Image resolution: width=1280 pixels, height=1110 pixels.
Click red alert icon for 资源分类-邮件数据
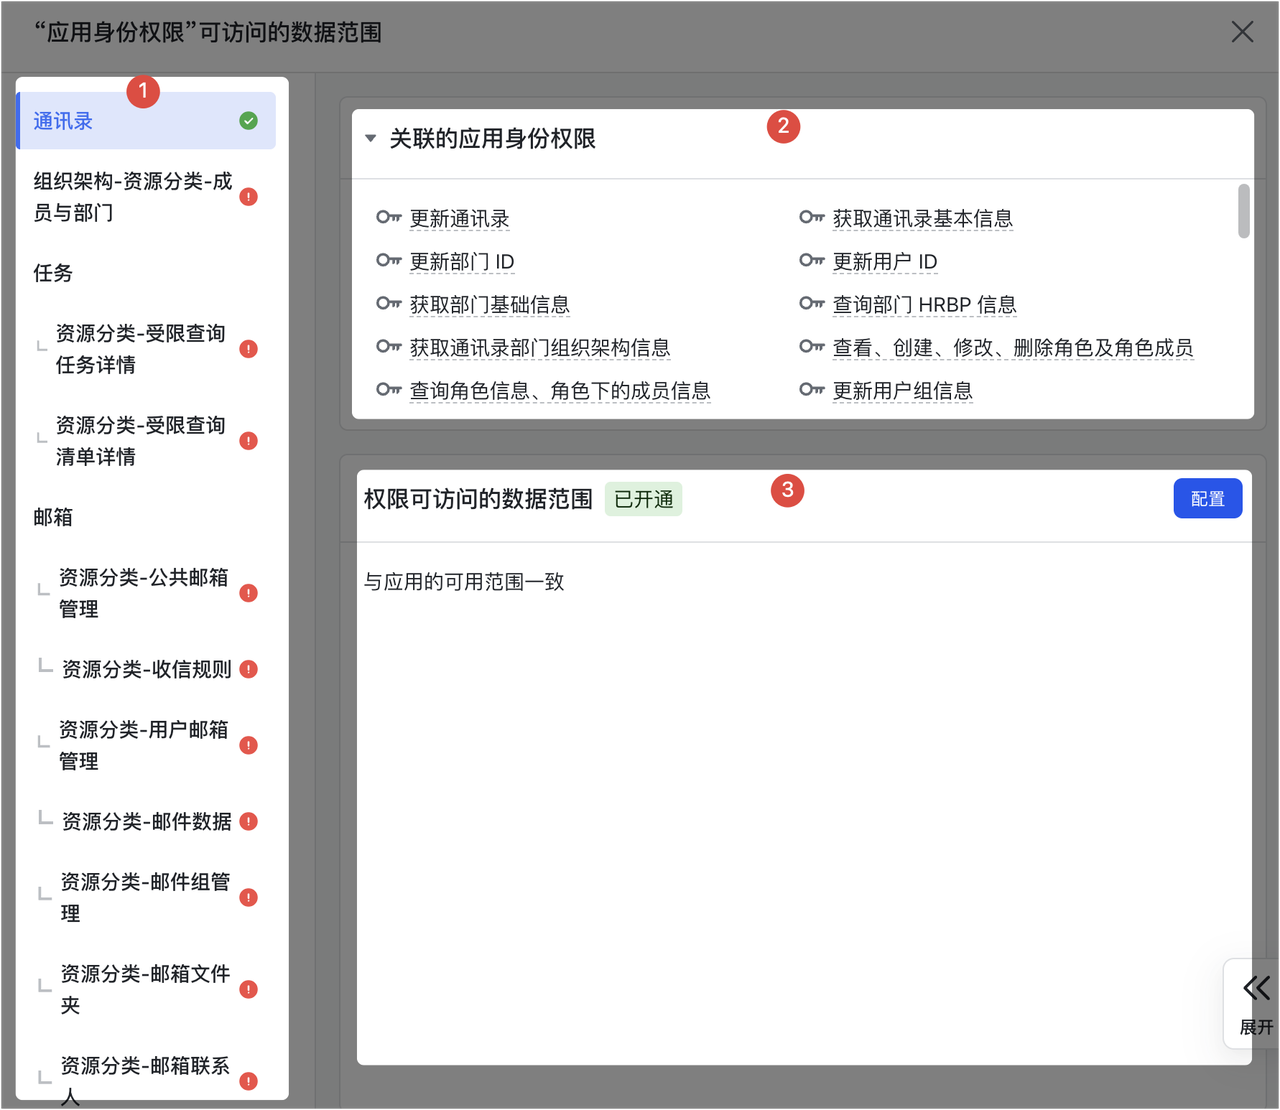click(x=249, y=821)
